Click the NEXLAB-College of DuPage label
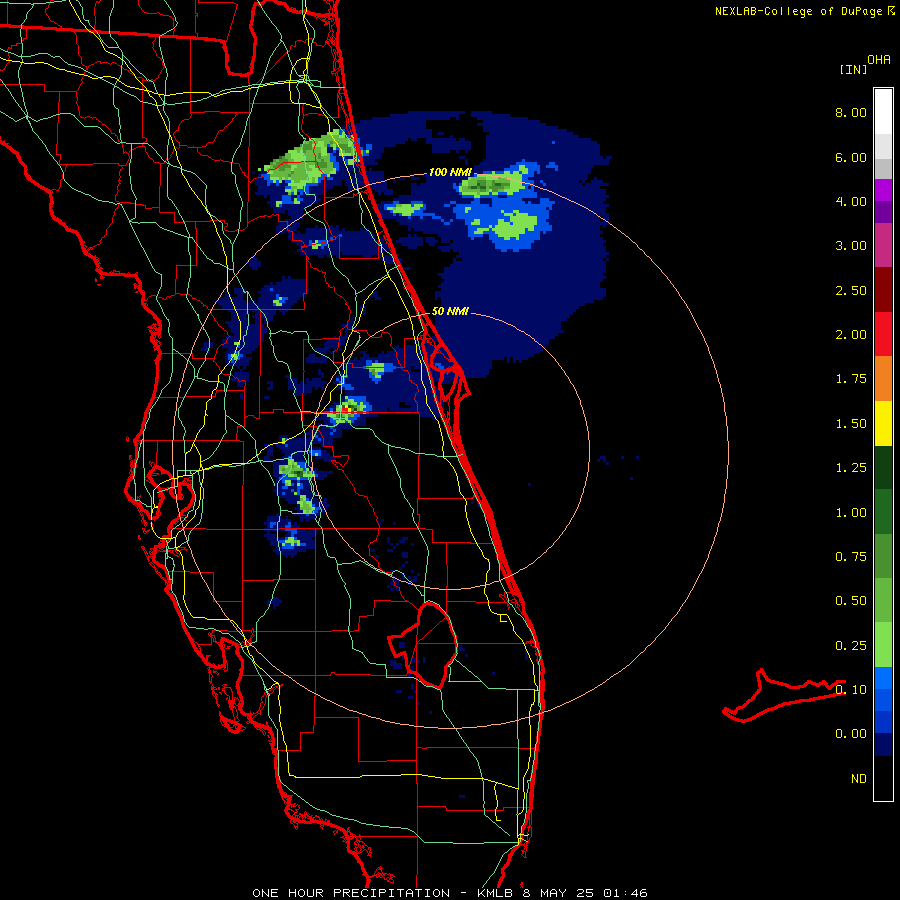The width and height of the screenshot is (900, 900). click(x=798, y=11)
